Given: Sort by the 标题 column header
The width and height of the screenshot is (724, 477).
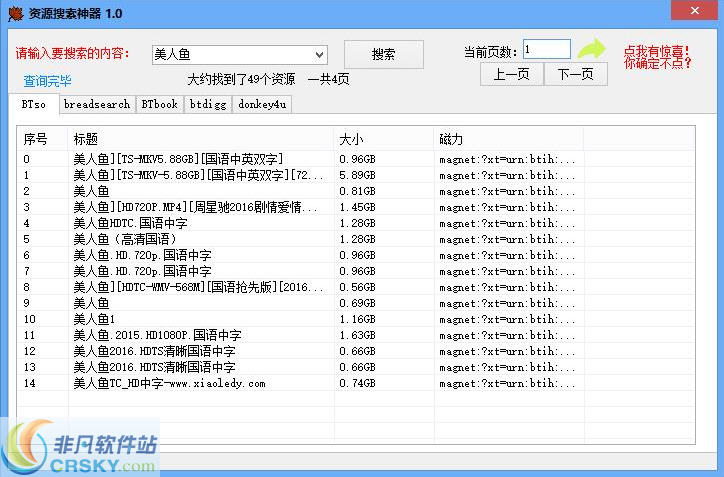Looking at the screenshot, I should coord(200,139).
